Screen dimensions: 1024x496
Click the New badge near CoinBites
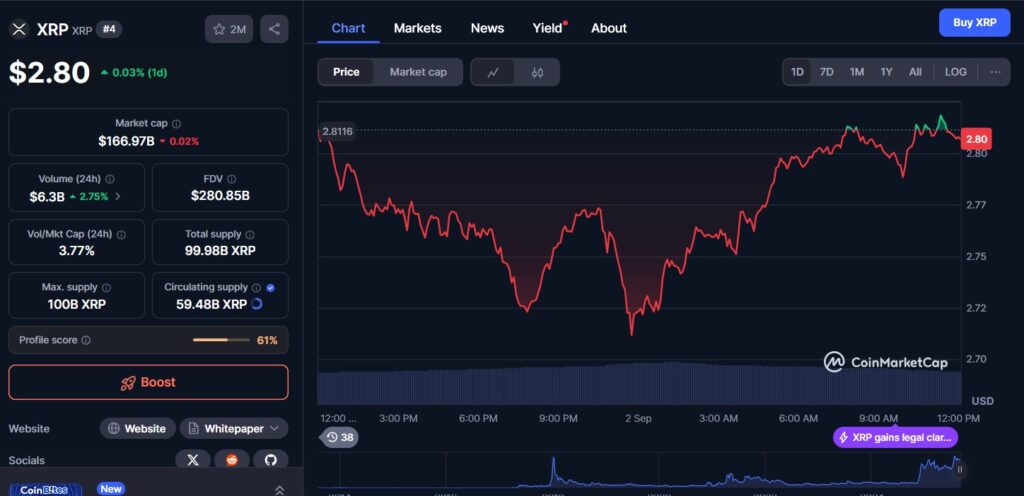point(110,489)
